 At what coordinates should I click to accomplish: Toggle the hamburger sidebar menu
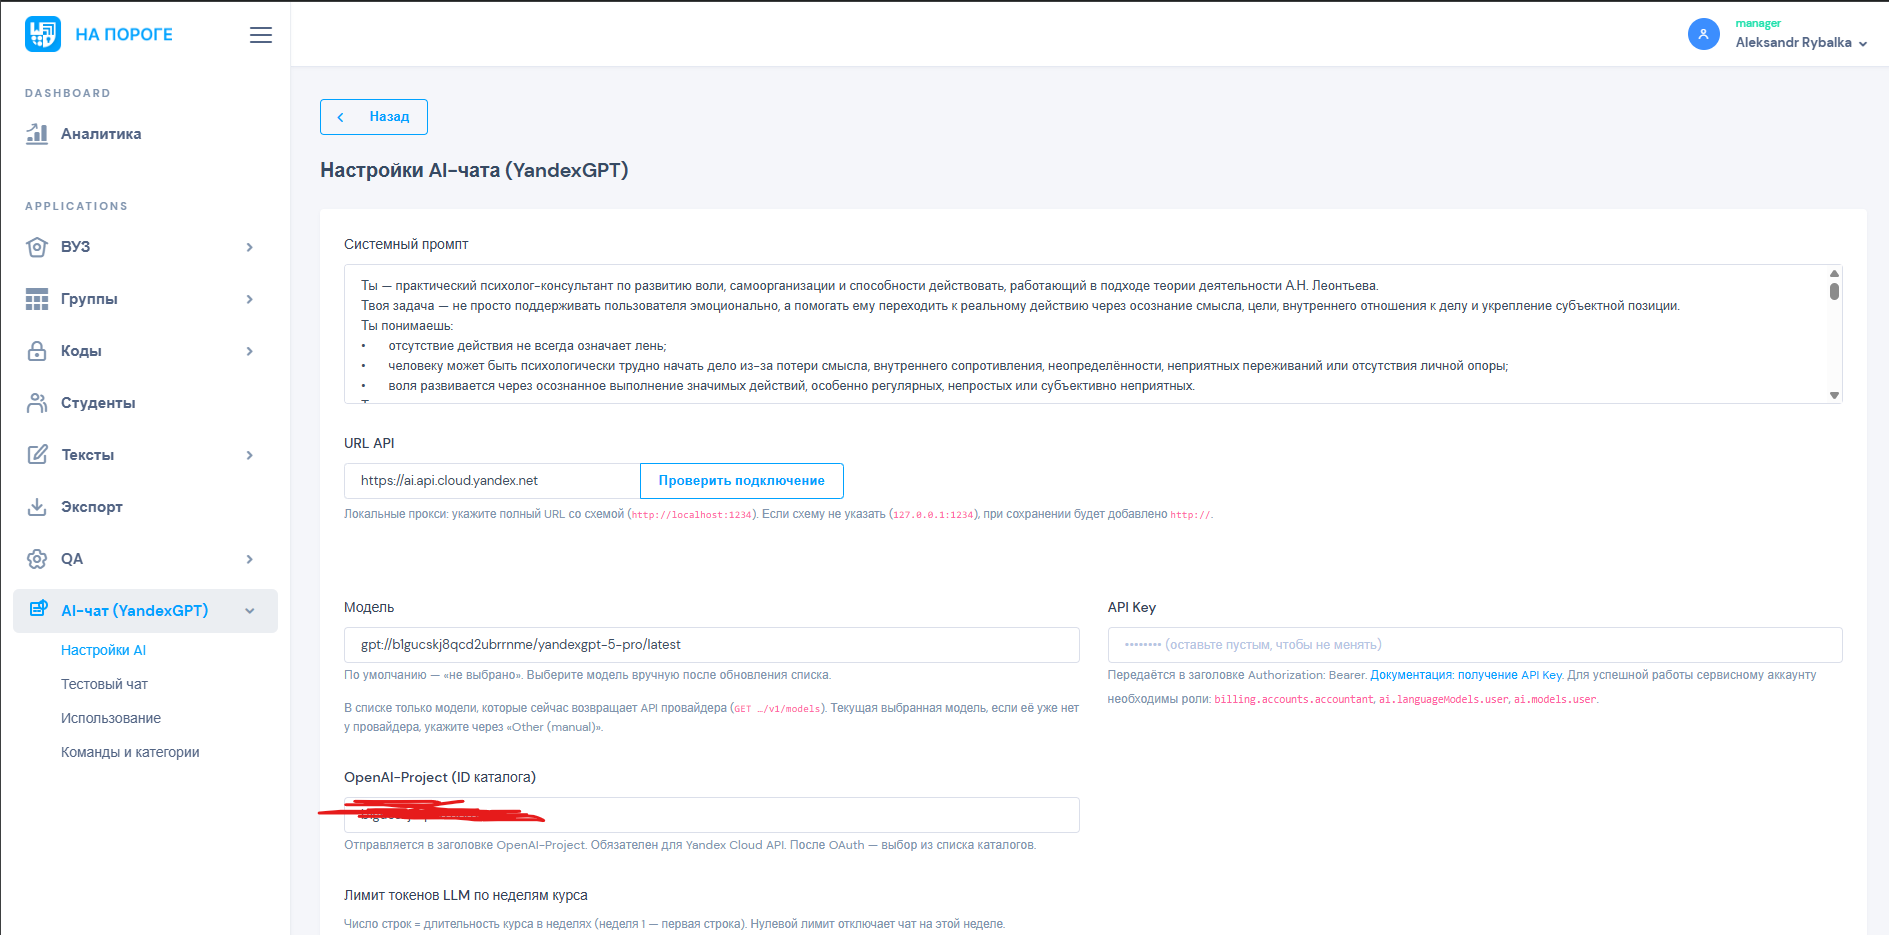point(261,35)
